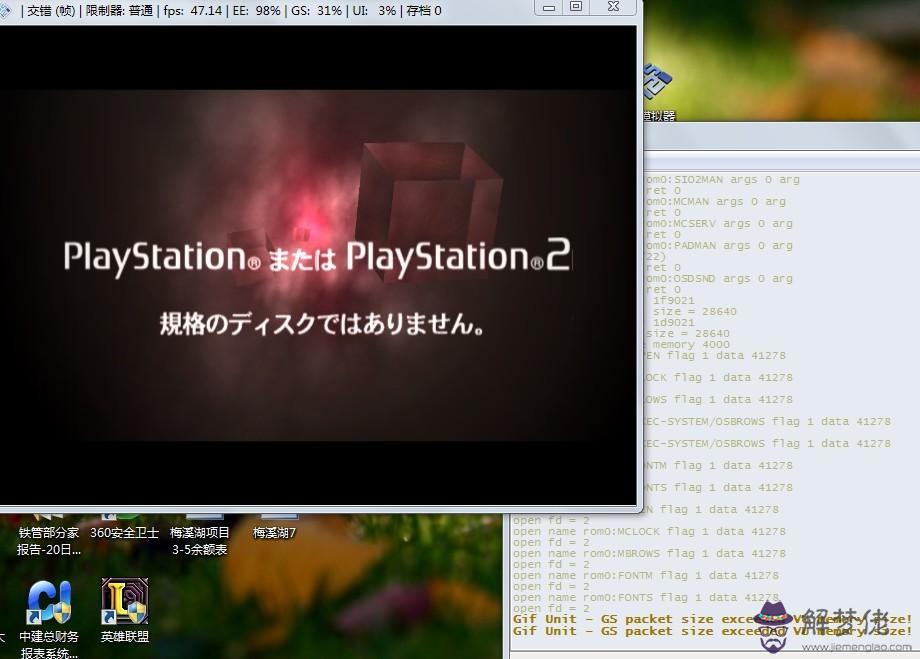Close the PCSX2 game window

click(614, 7)
